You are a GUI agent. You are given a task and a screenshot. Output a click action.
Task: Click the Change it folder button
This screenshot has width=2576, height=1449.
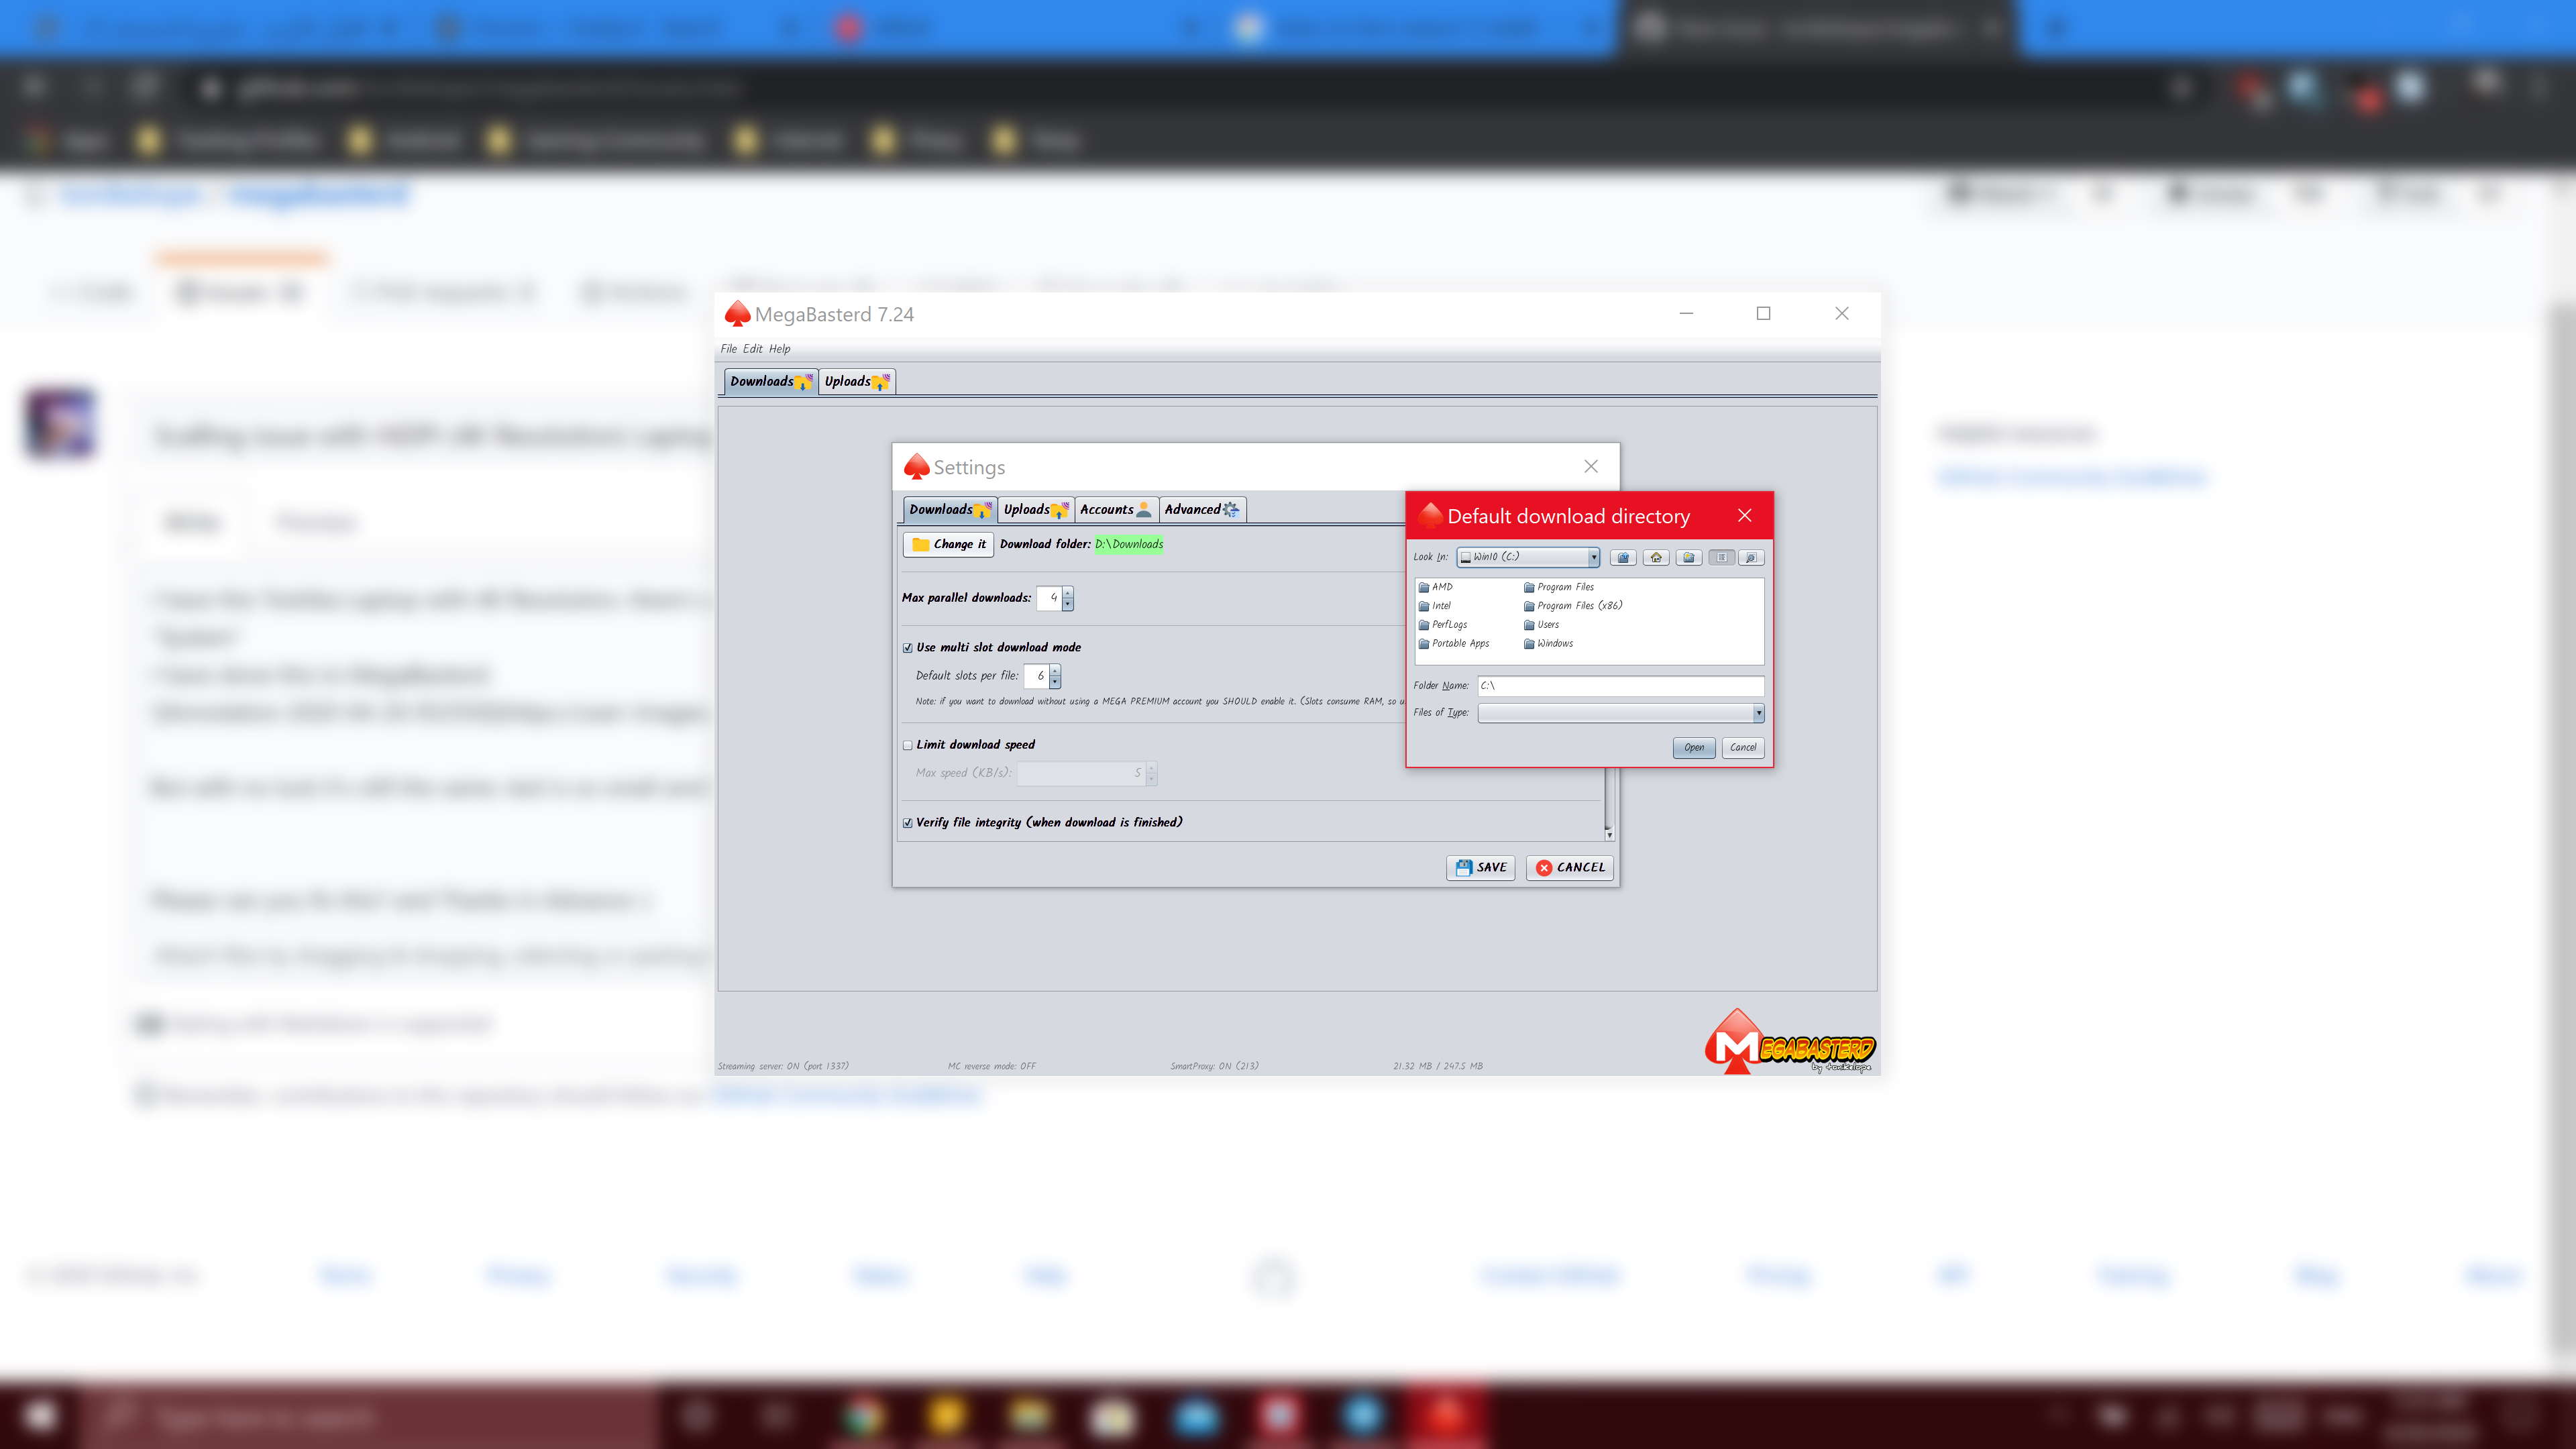pyautogui.click(x=948, y=544)
